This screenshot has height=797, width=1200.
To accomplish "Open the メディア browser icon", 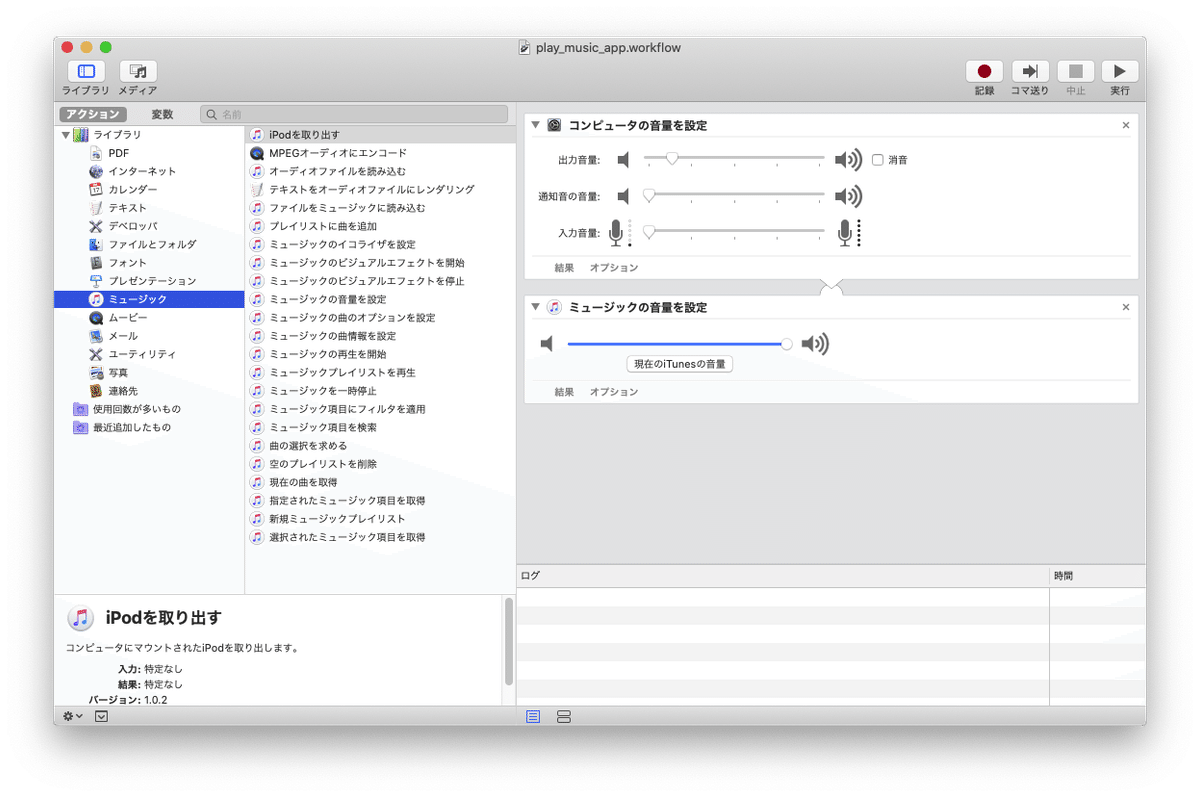I will (137, 71).
